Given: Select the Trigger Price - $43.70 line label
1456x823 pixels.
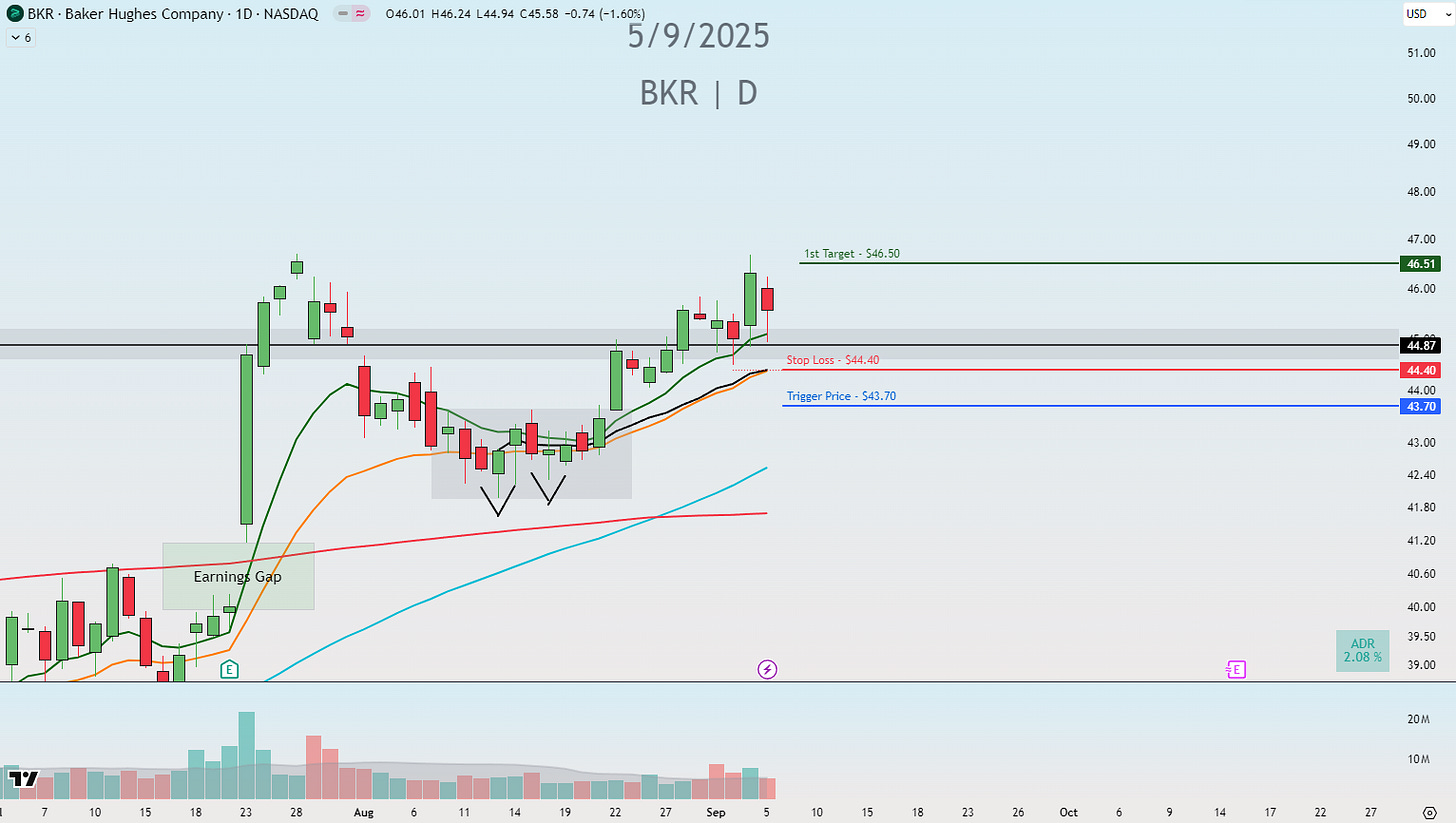Looking at the screenshot, I should click(841, 396).
